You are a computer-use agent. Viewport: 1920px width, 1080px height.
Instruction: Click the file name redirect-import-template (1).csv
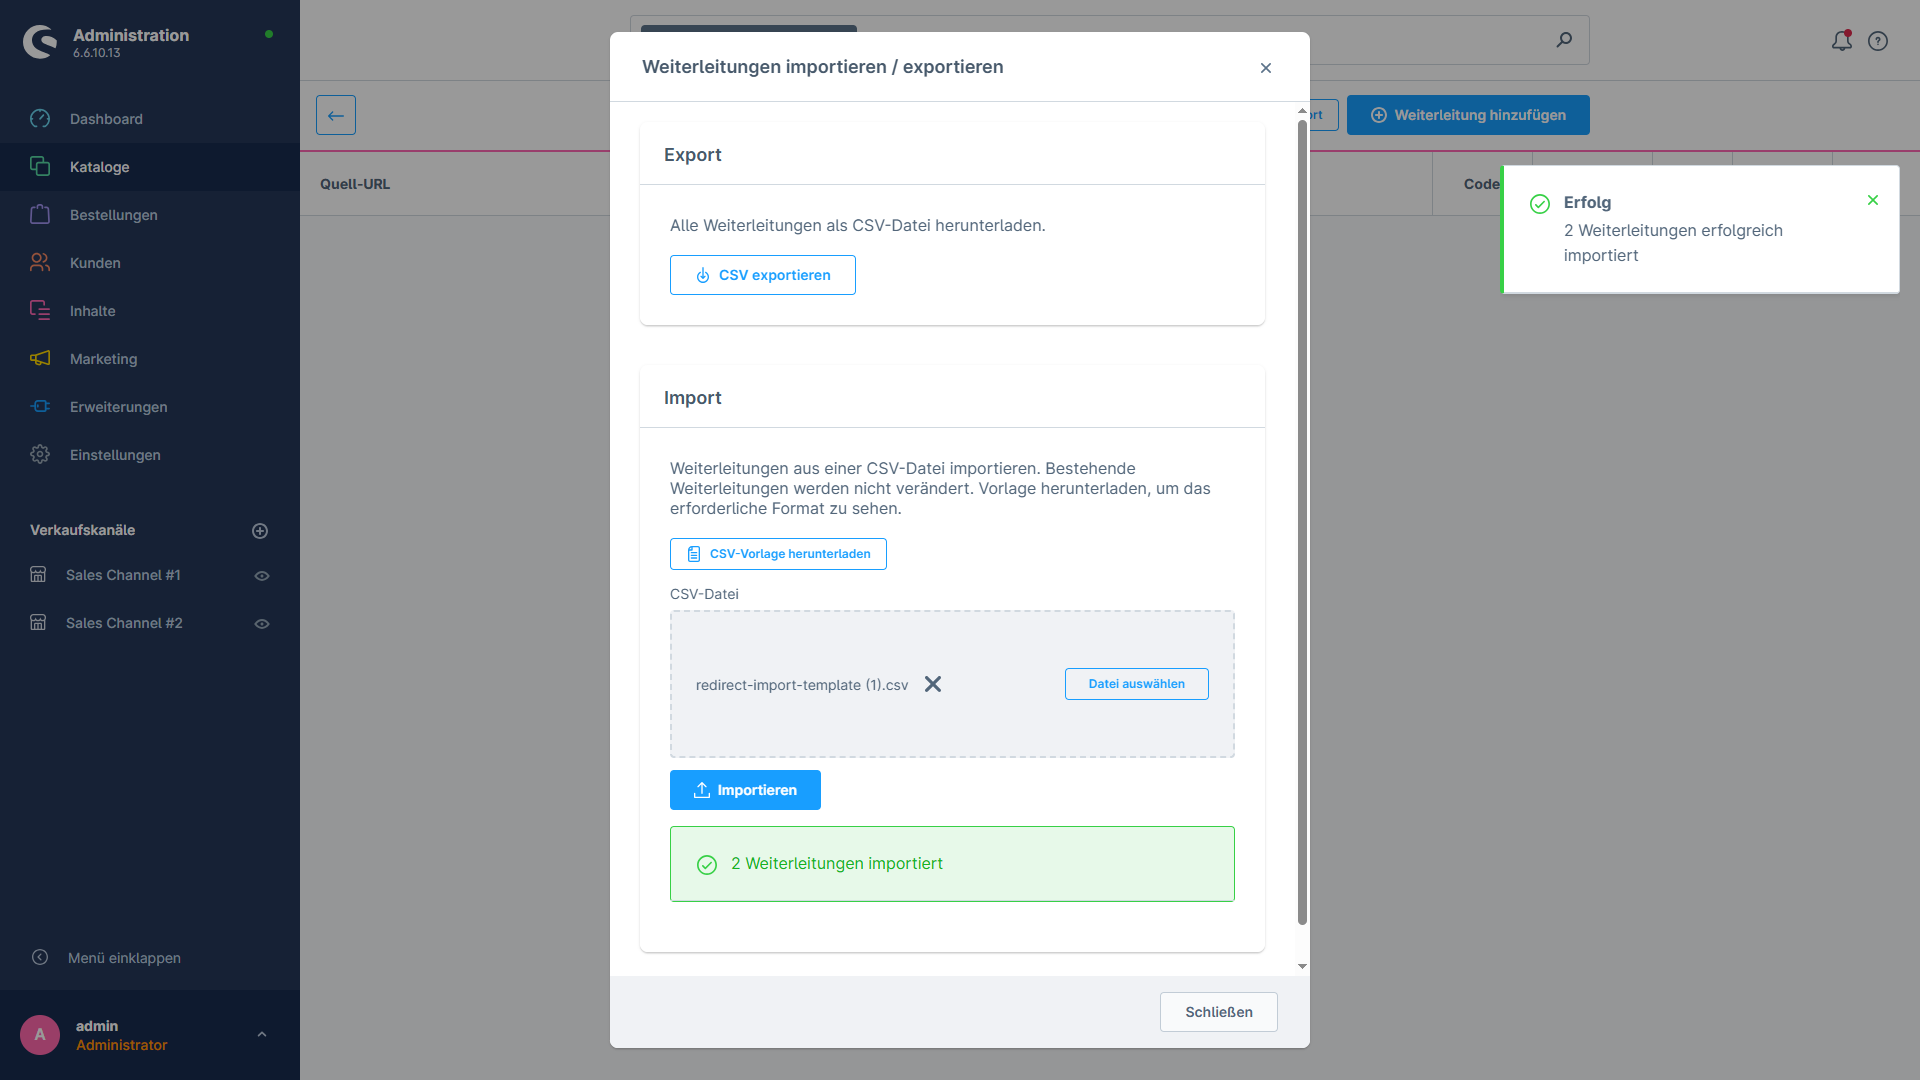[802, 685]
